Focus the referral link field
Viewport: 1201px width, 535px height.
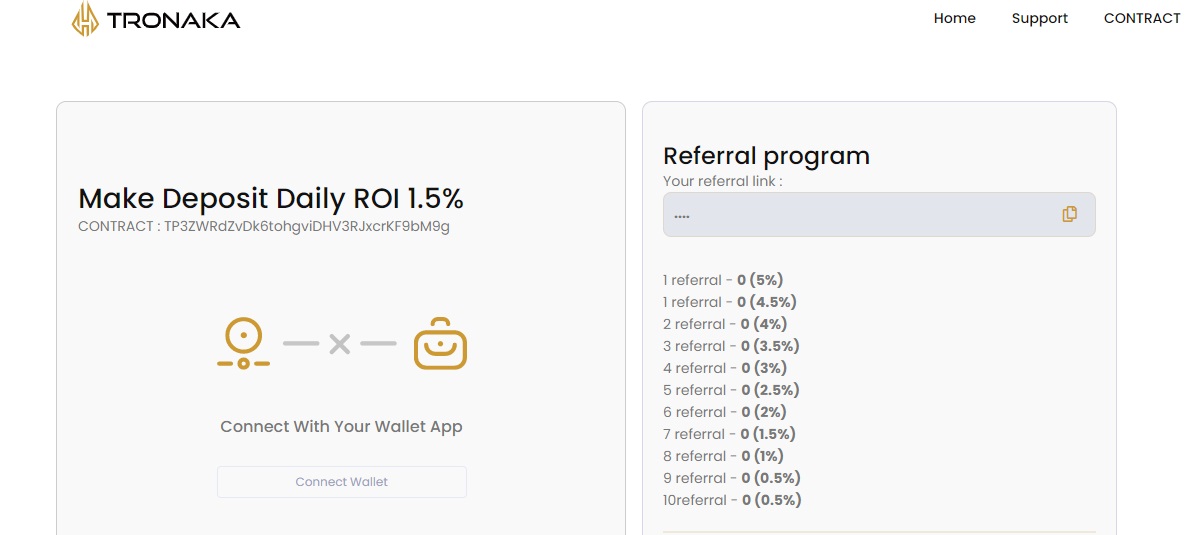click(x=879, y=214)
